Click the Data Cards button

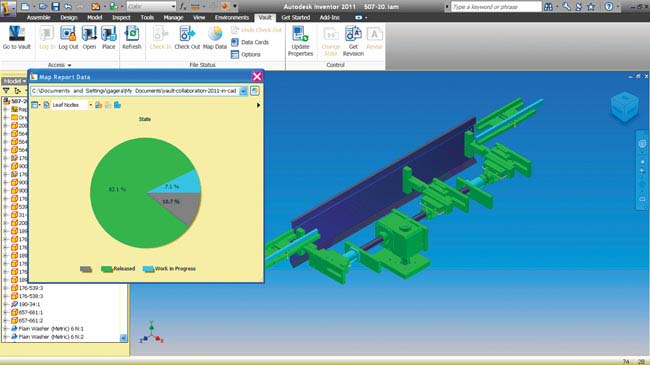click(x=250, y=42)
